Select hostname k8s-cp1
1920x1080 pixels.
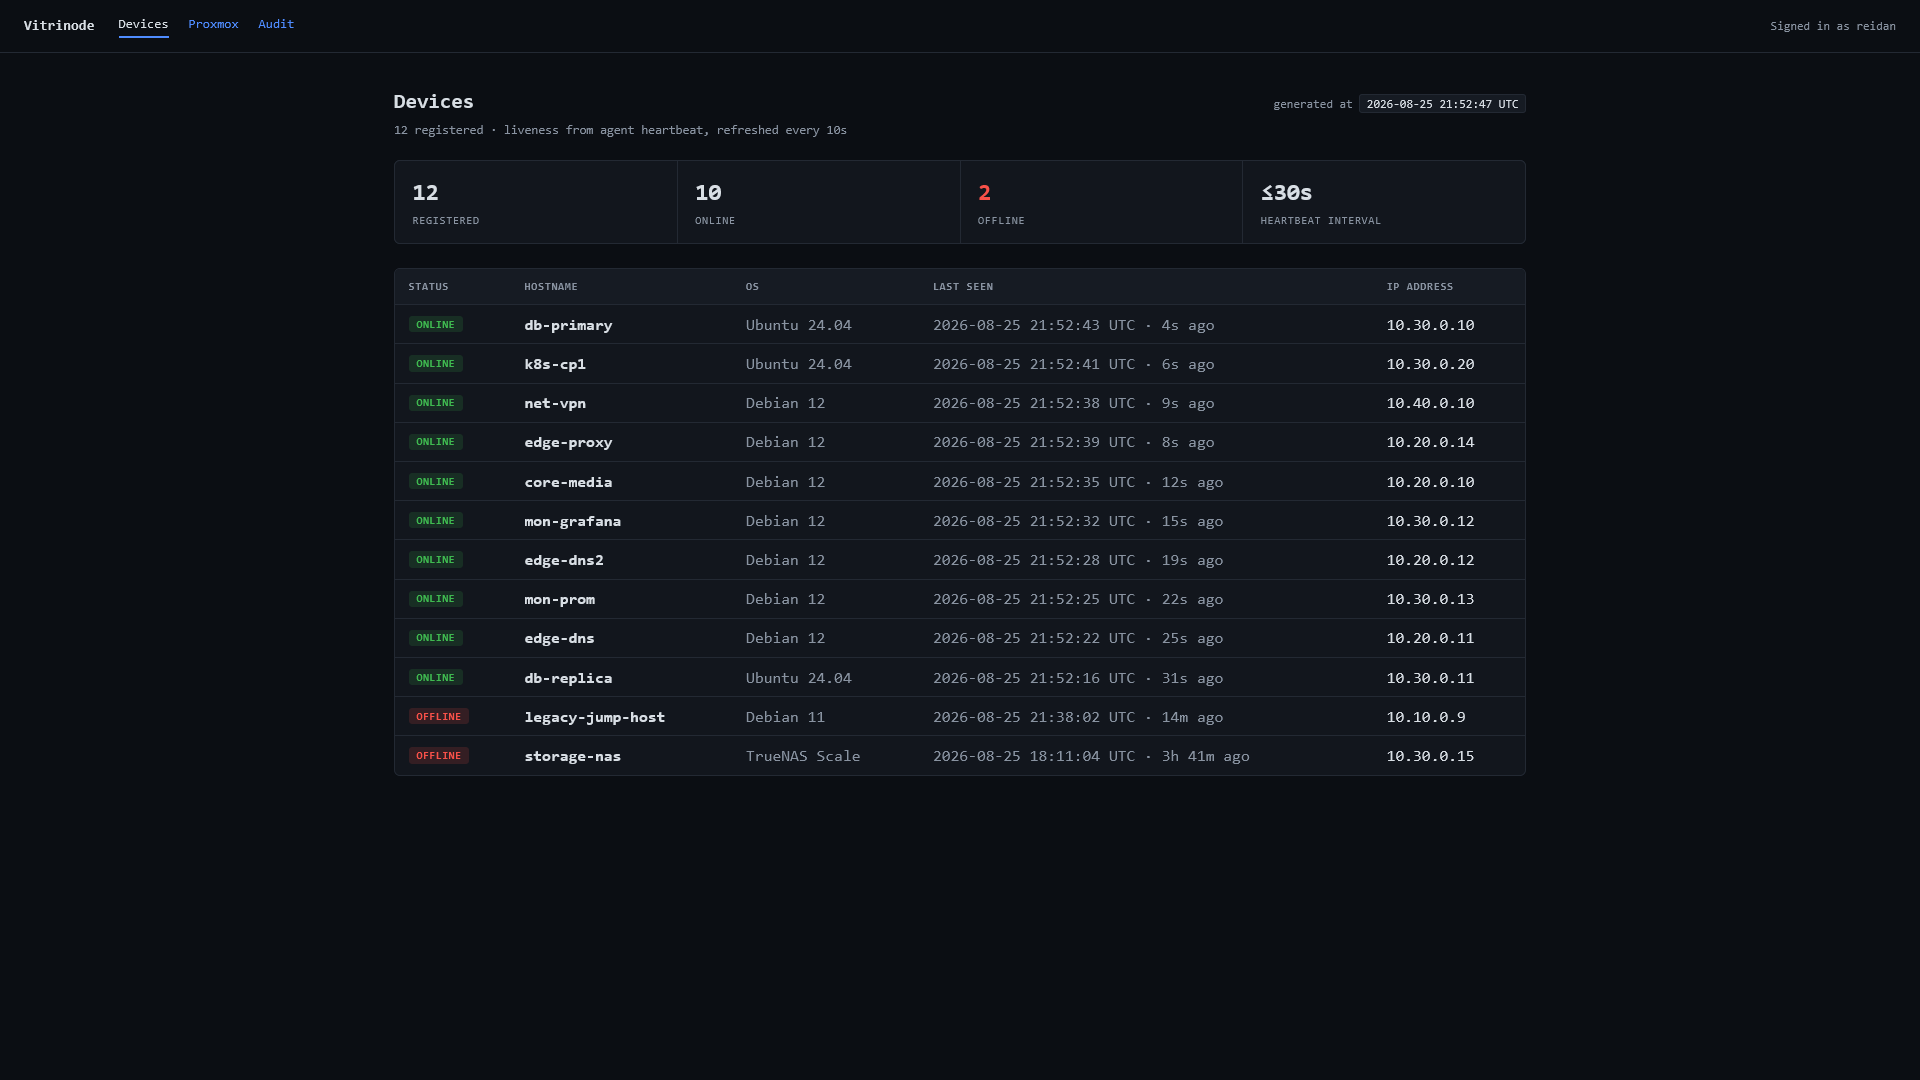click(x=555, y=364)
